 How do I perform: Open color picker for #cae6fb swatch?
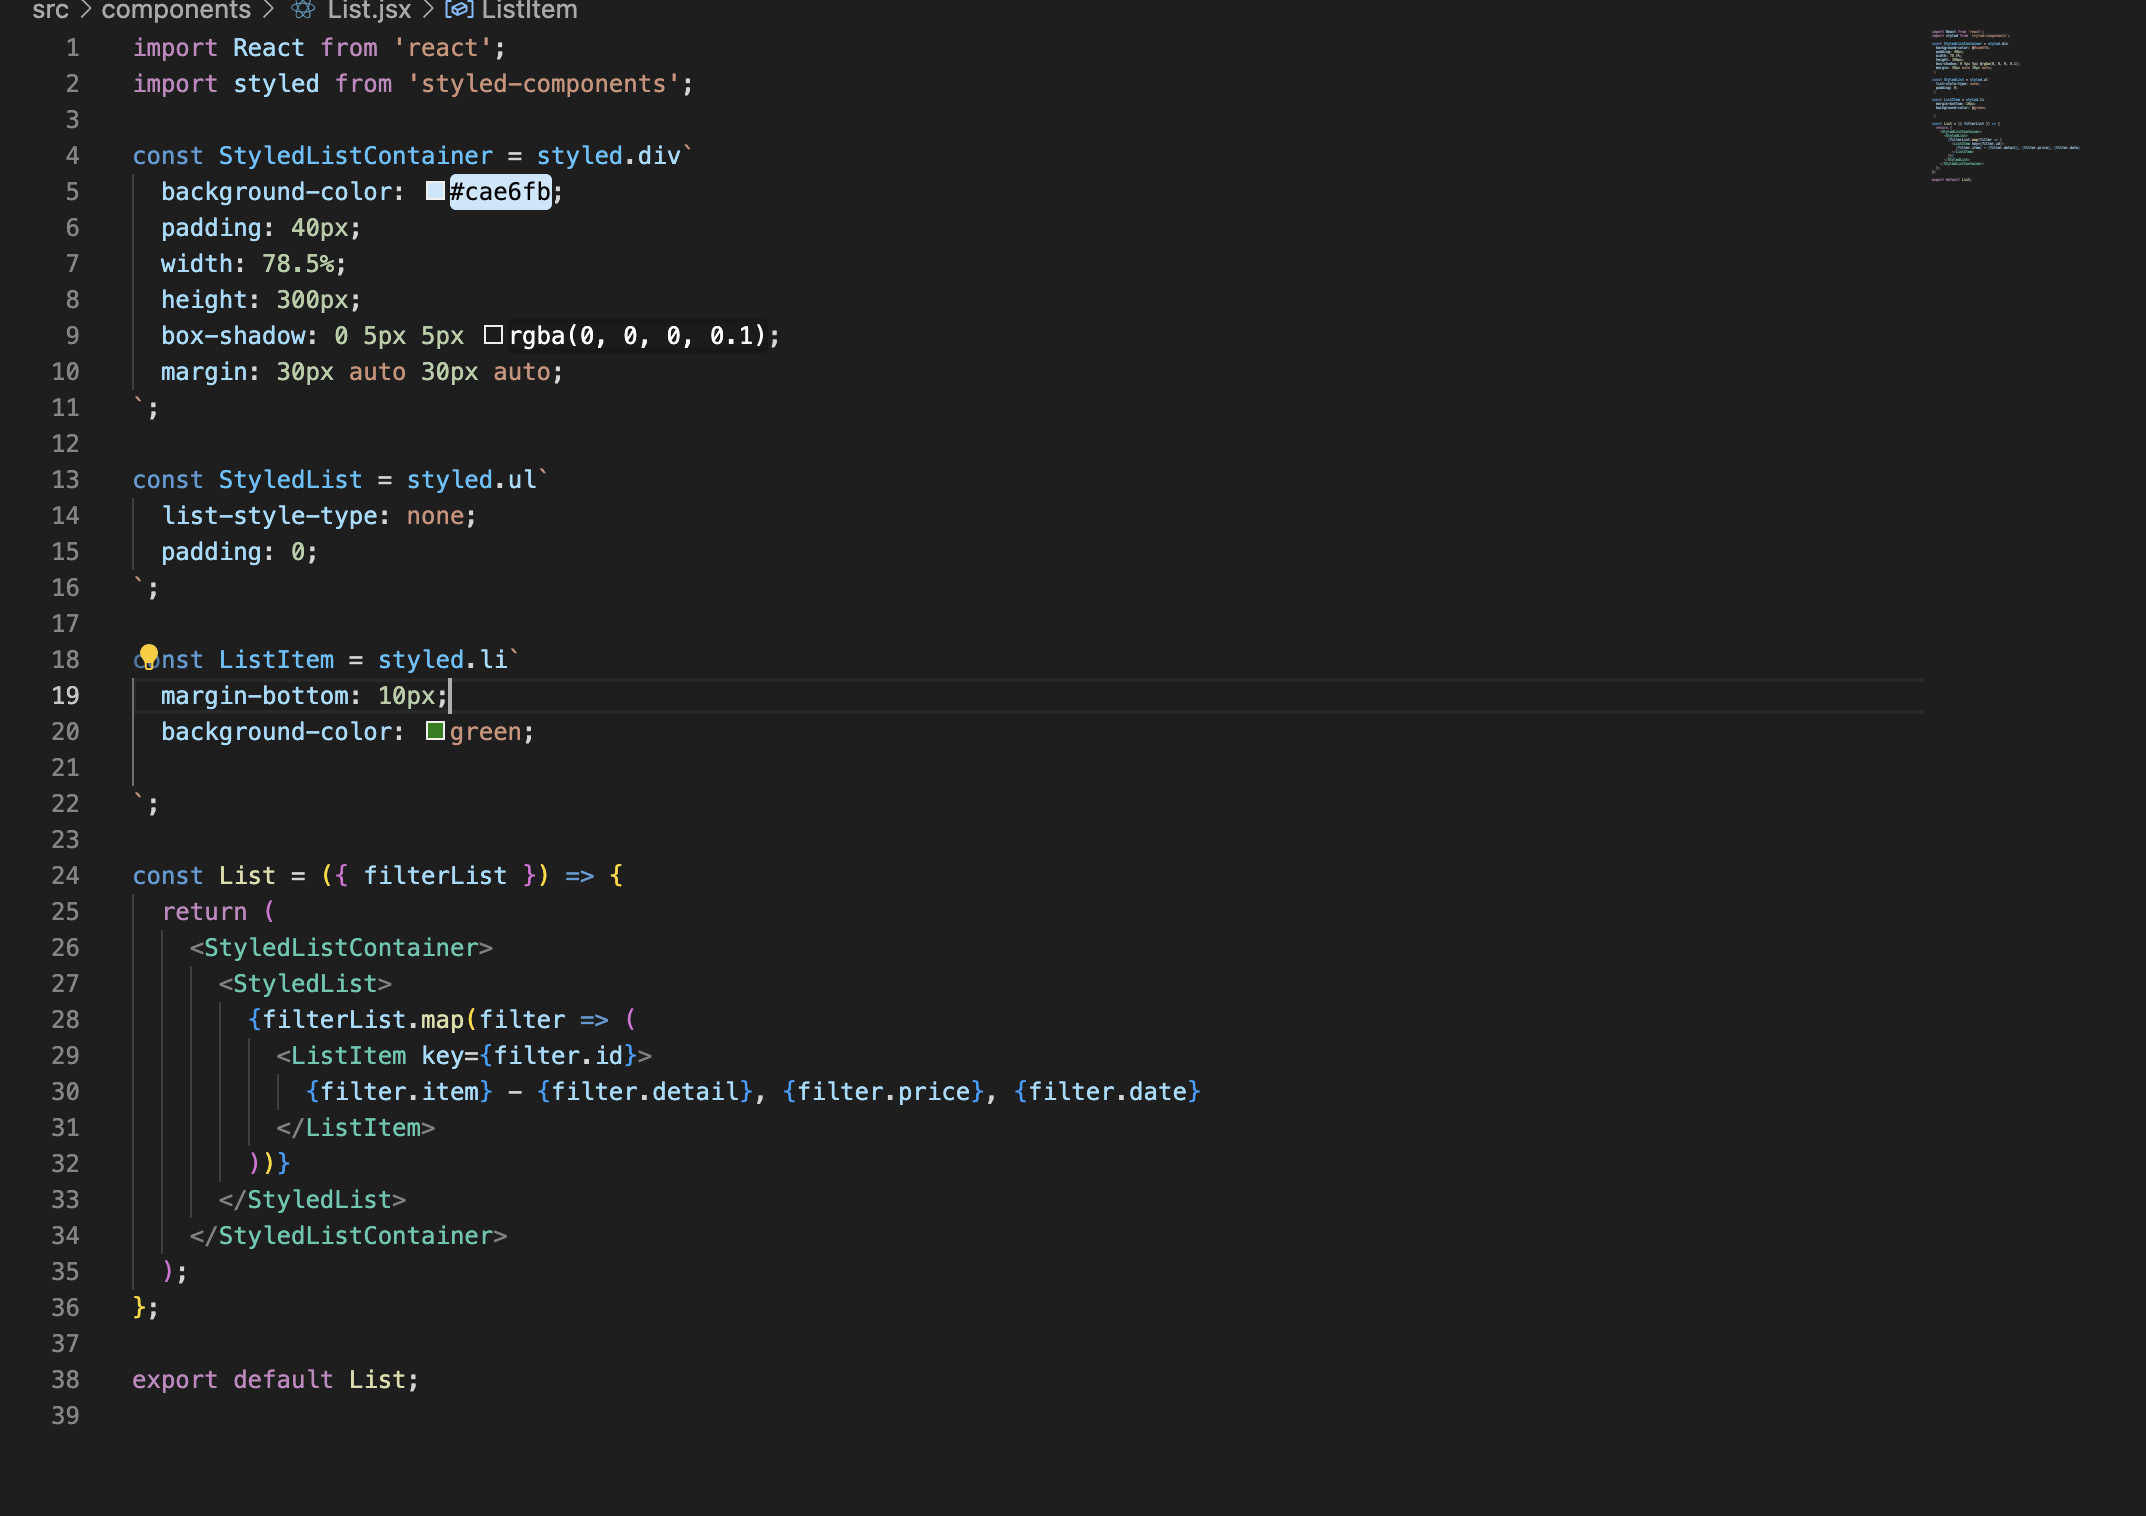pos(435,191)
